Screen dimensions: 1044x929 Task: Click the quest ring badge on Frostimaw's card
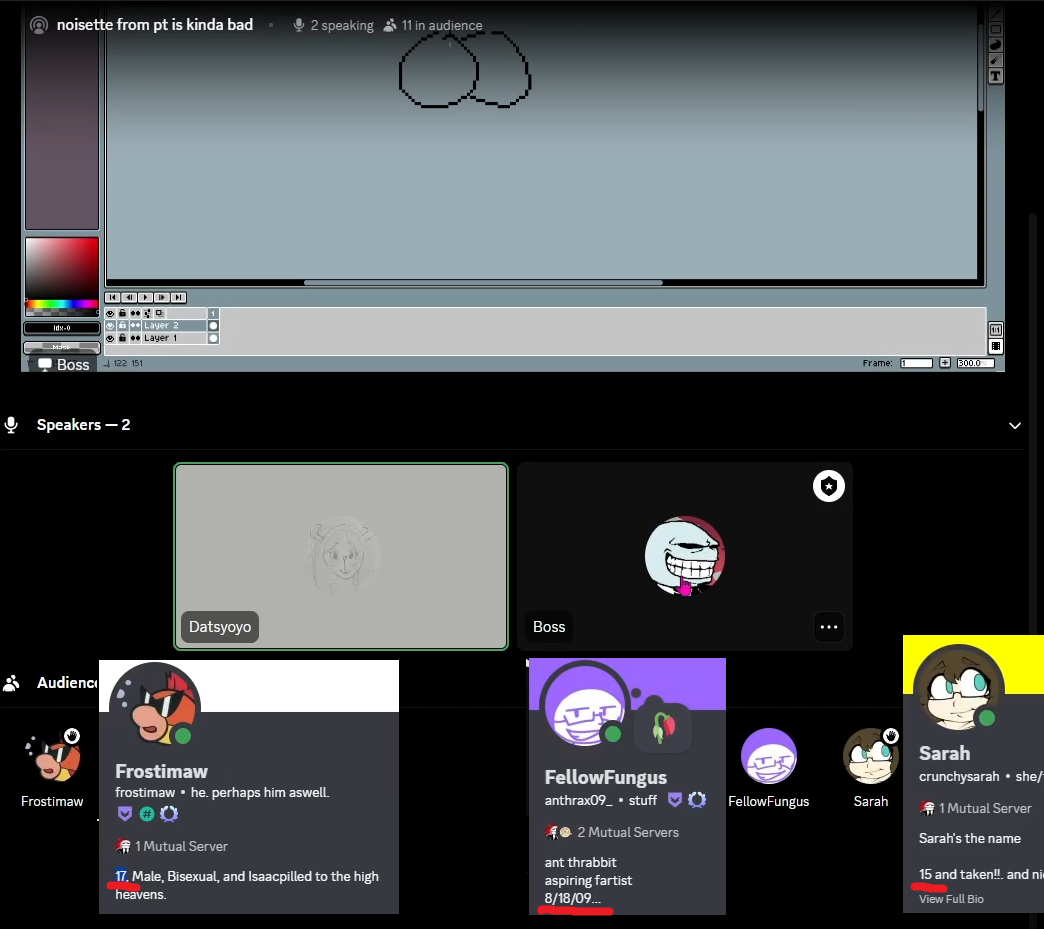169,813
